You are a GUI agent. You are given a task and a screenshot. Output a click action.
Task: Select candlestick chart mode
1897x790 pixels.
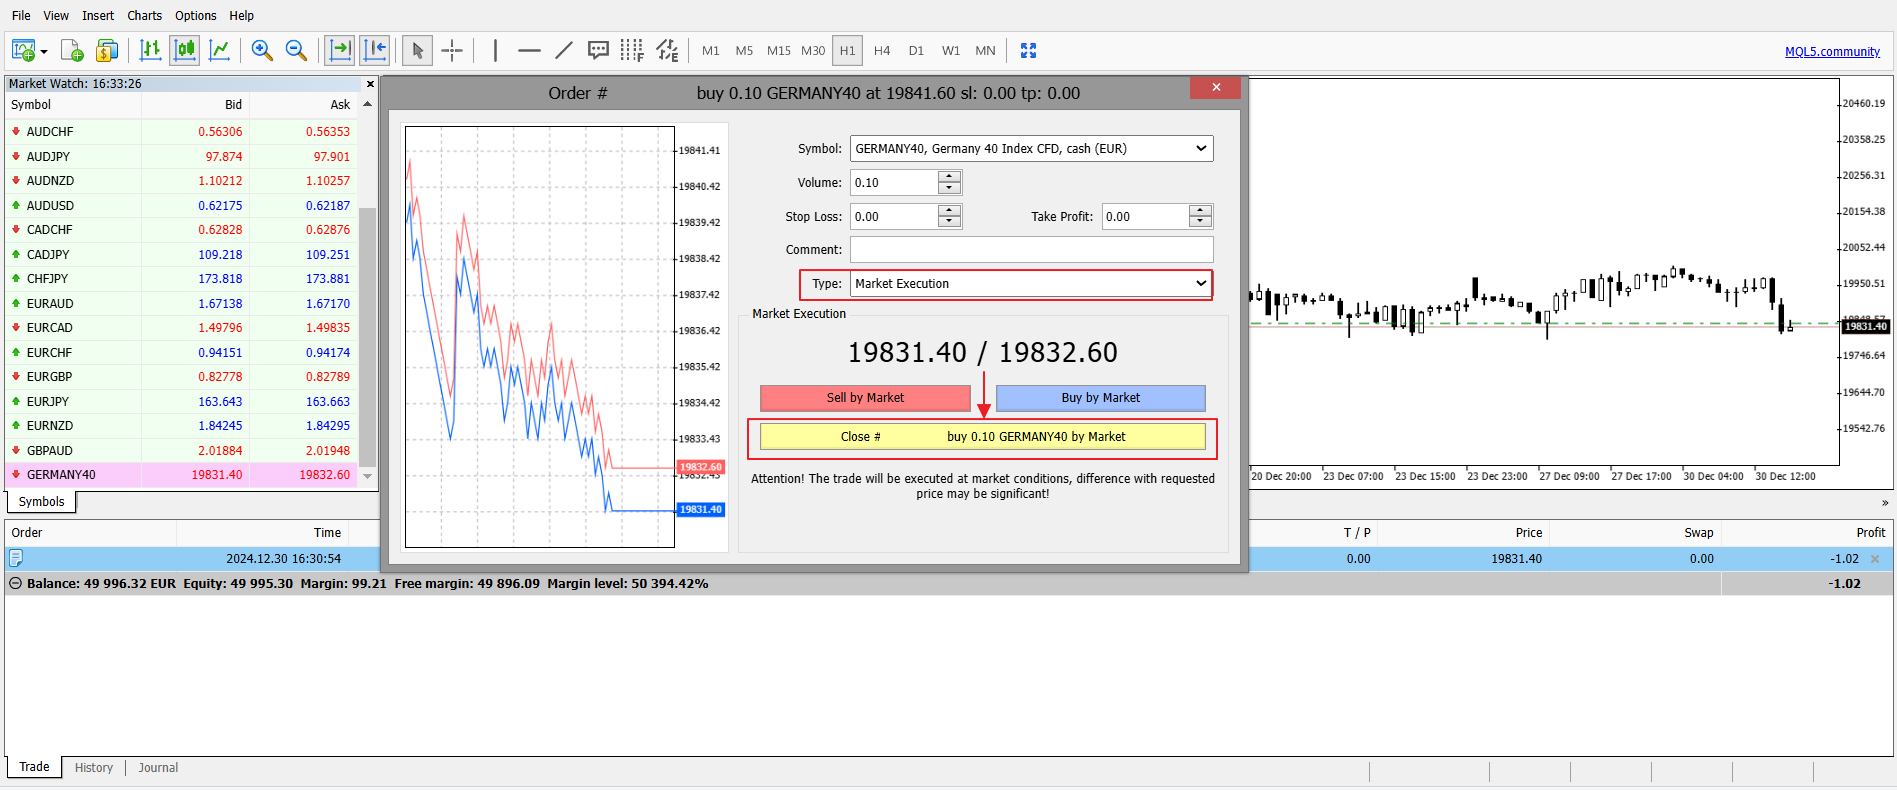tap(184, 50)
